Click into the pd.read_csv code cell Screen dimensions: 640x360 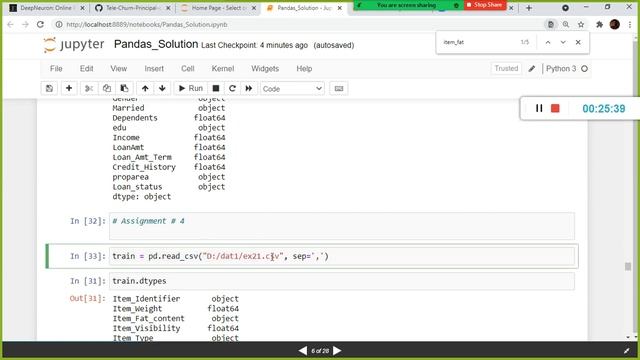pos(342,256)
